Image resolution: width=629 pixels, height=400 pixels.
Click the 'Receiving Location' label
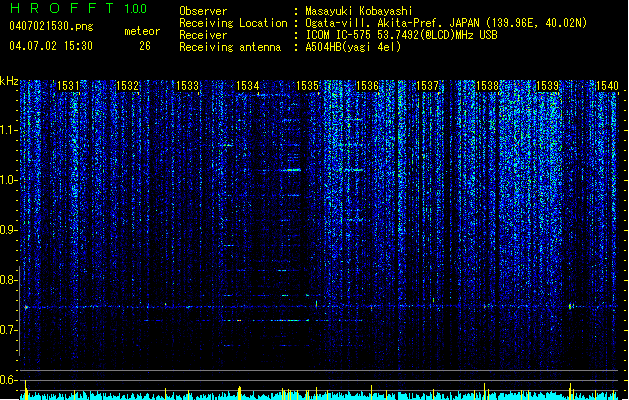(233, 23)
